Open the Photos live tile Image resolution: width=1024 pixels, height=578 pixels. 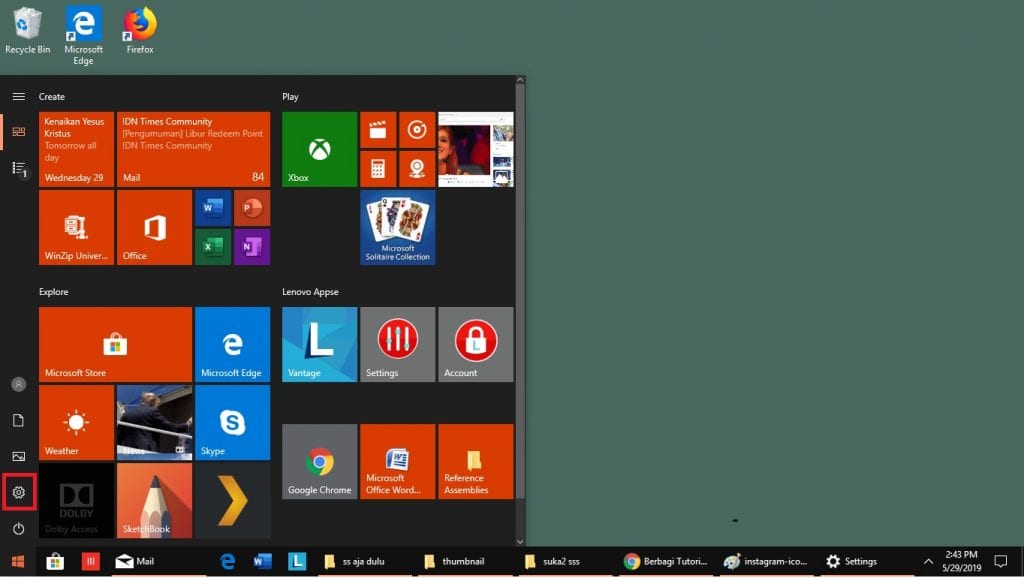click(475, 150)
